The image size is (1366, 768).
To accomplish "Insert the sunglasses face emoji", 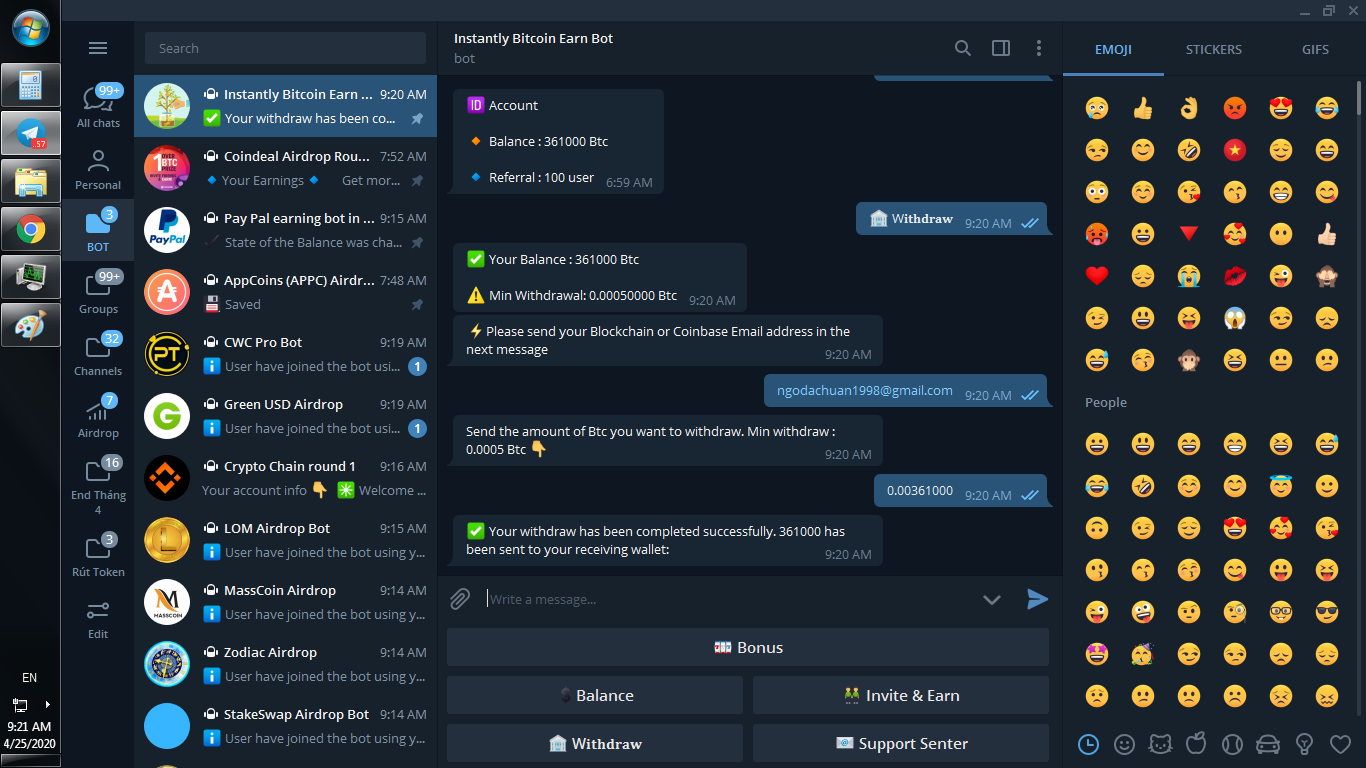I will pyautogui.click(x=1327, y=612).
